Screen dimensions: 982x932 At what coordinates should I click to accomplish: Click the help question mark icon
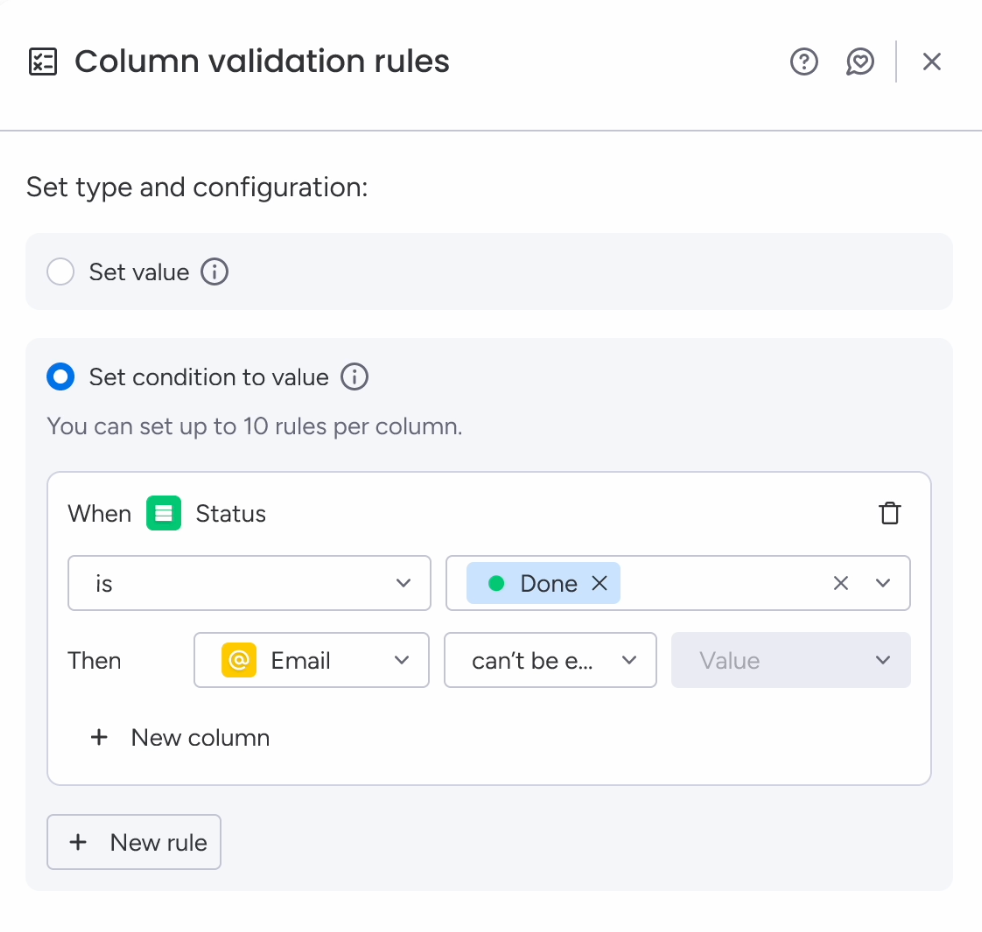(804, 62)
